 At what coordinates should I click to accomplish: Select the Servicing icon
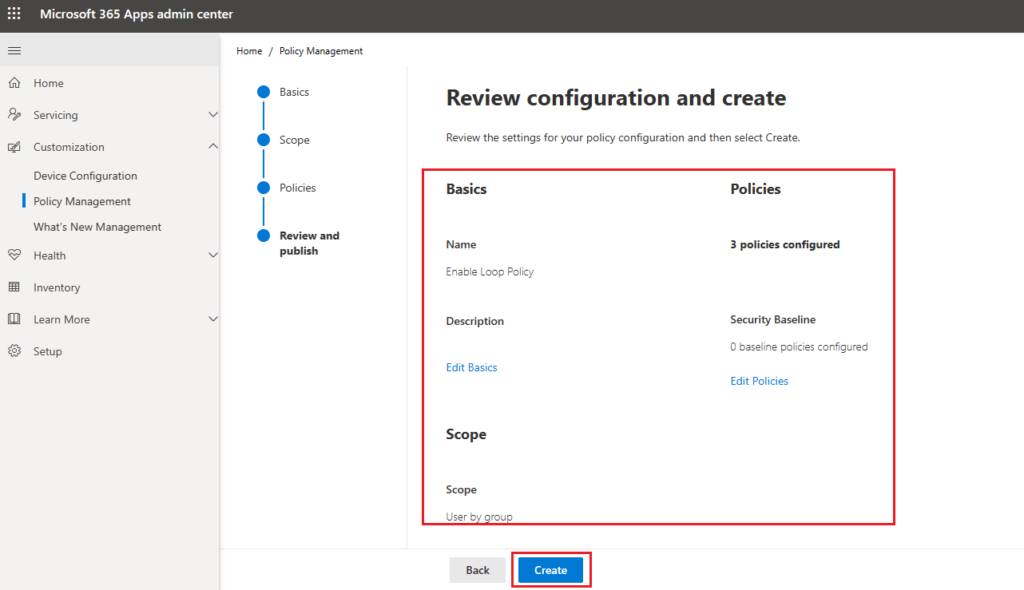(x=14, y=114)
